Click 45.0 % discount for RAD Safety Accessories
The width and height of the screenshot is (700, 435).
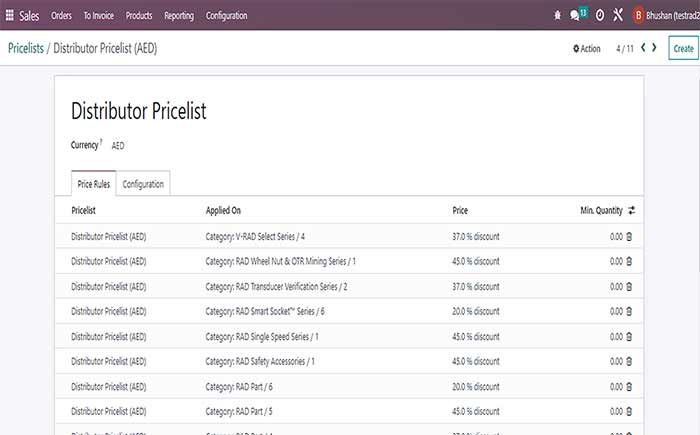click(475, 361)
